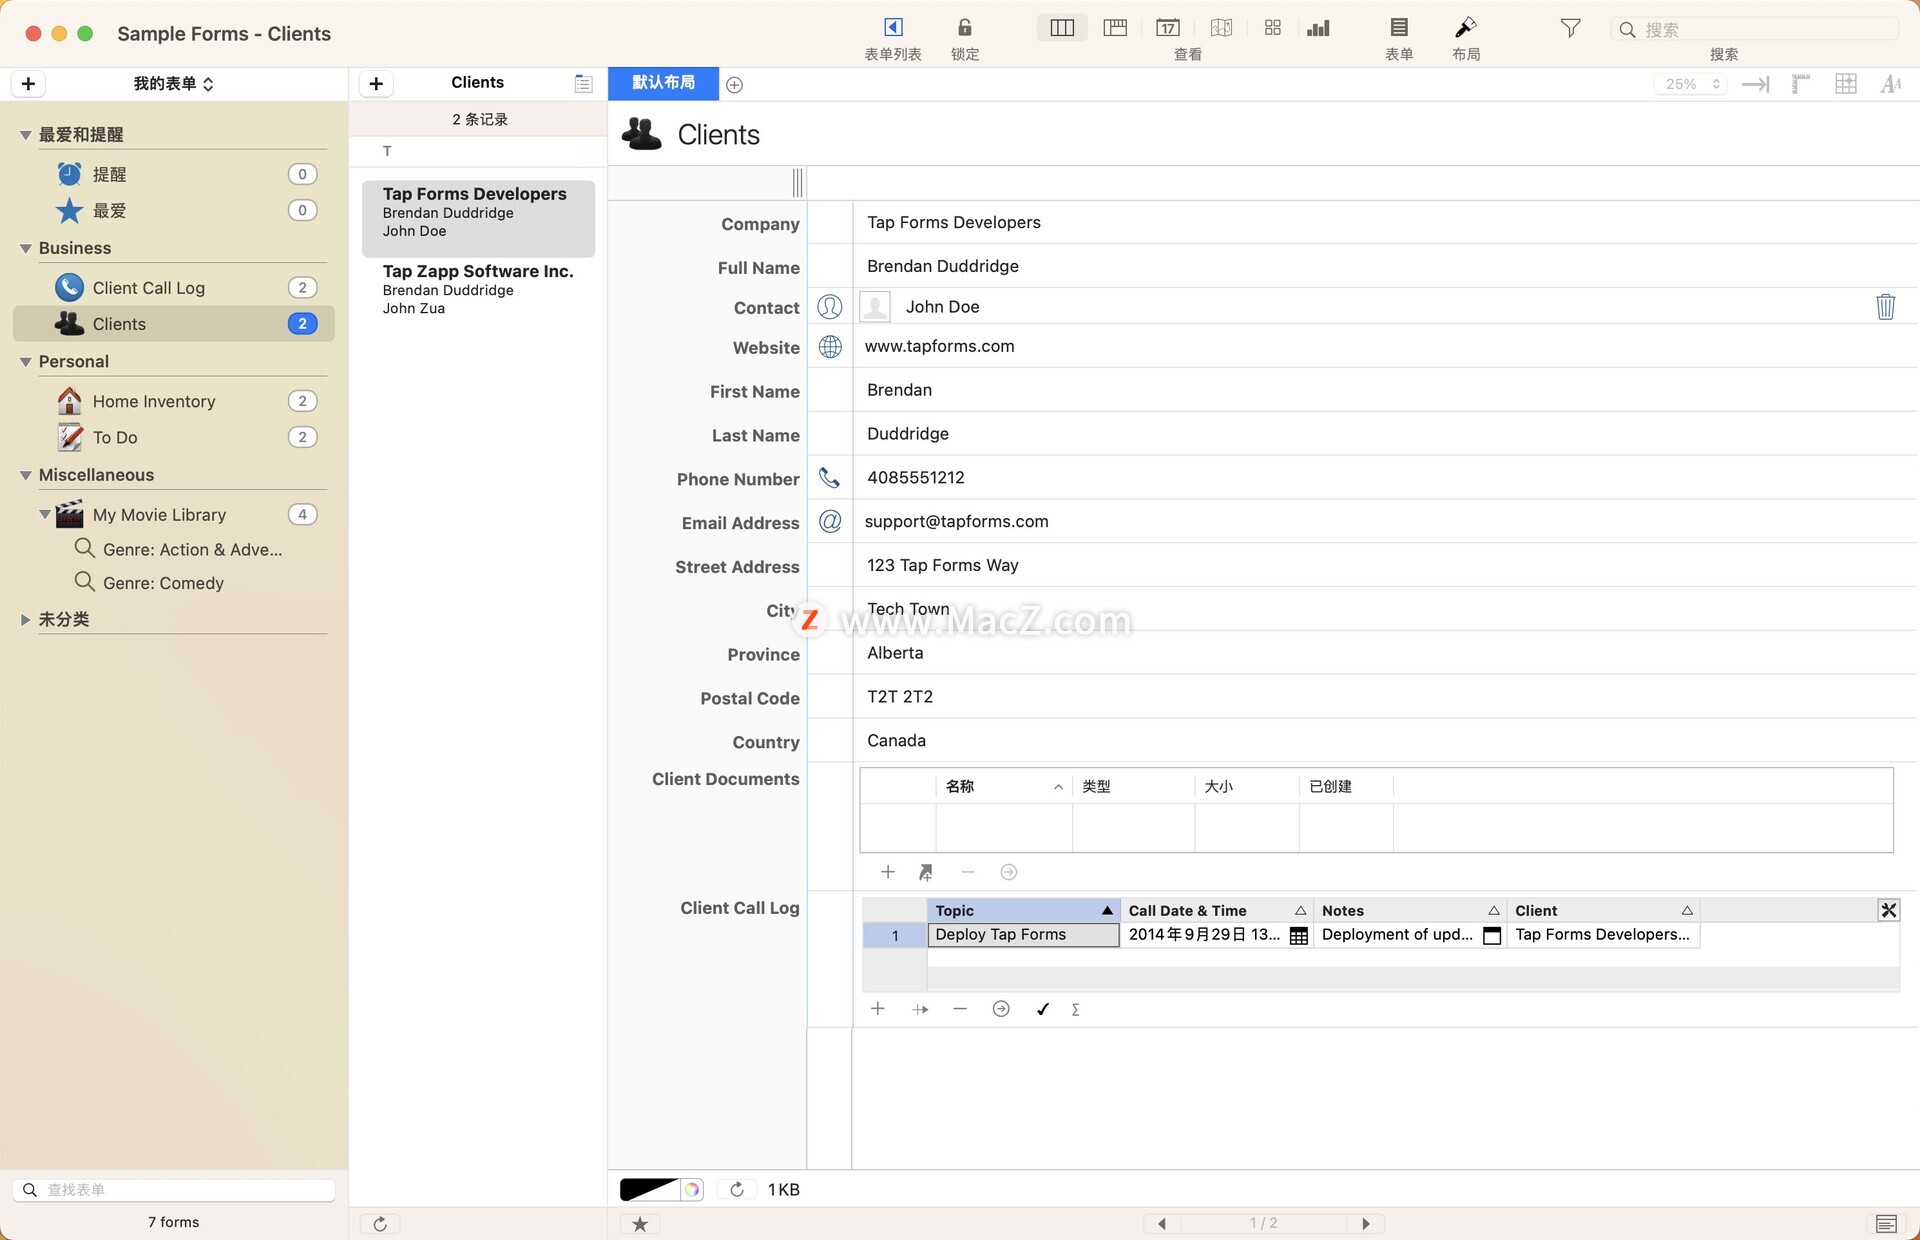
Task: Switch to photo grid view icon
Action: (1273, 28)
